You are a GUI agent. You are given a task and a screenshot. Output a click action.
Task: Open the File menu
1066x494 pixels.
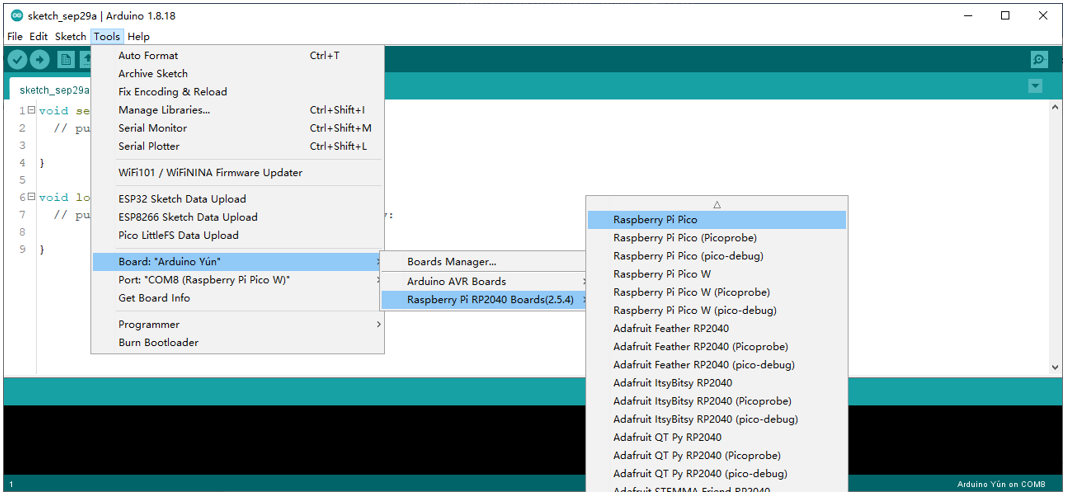point(15,37)
